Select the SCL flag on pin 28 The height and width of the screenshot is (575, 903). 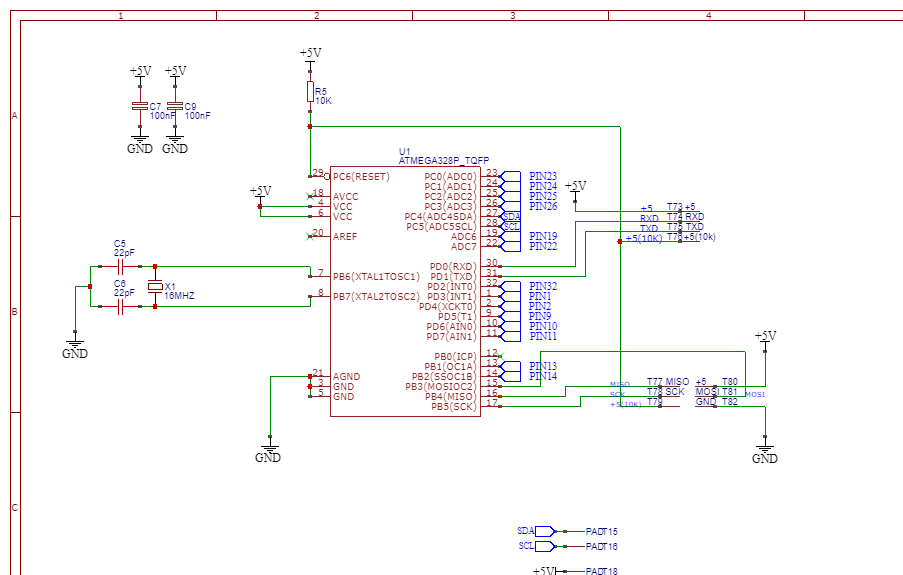pos(511,226)
